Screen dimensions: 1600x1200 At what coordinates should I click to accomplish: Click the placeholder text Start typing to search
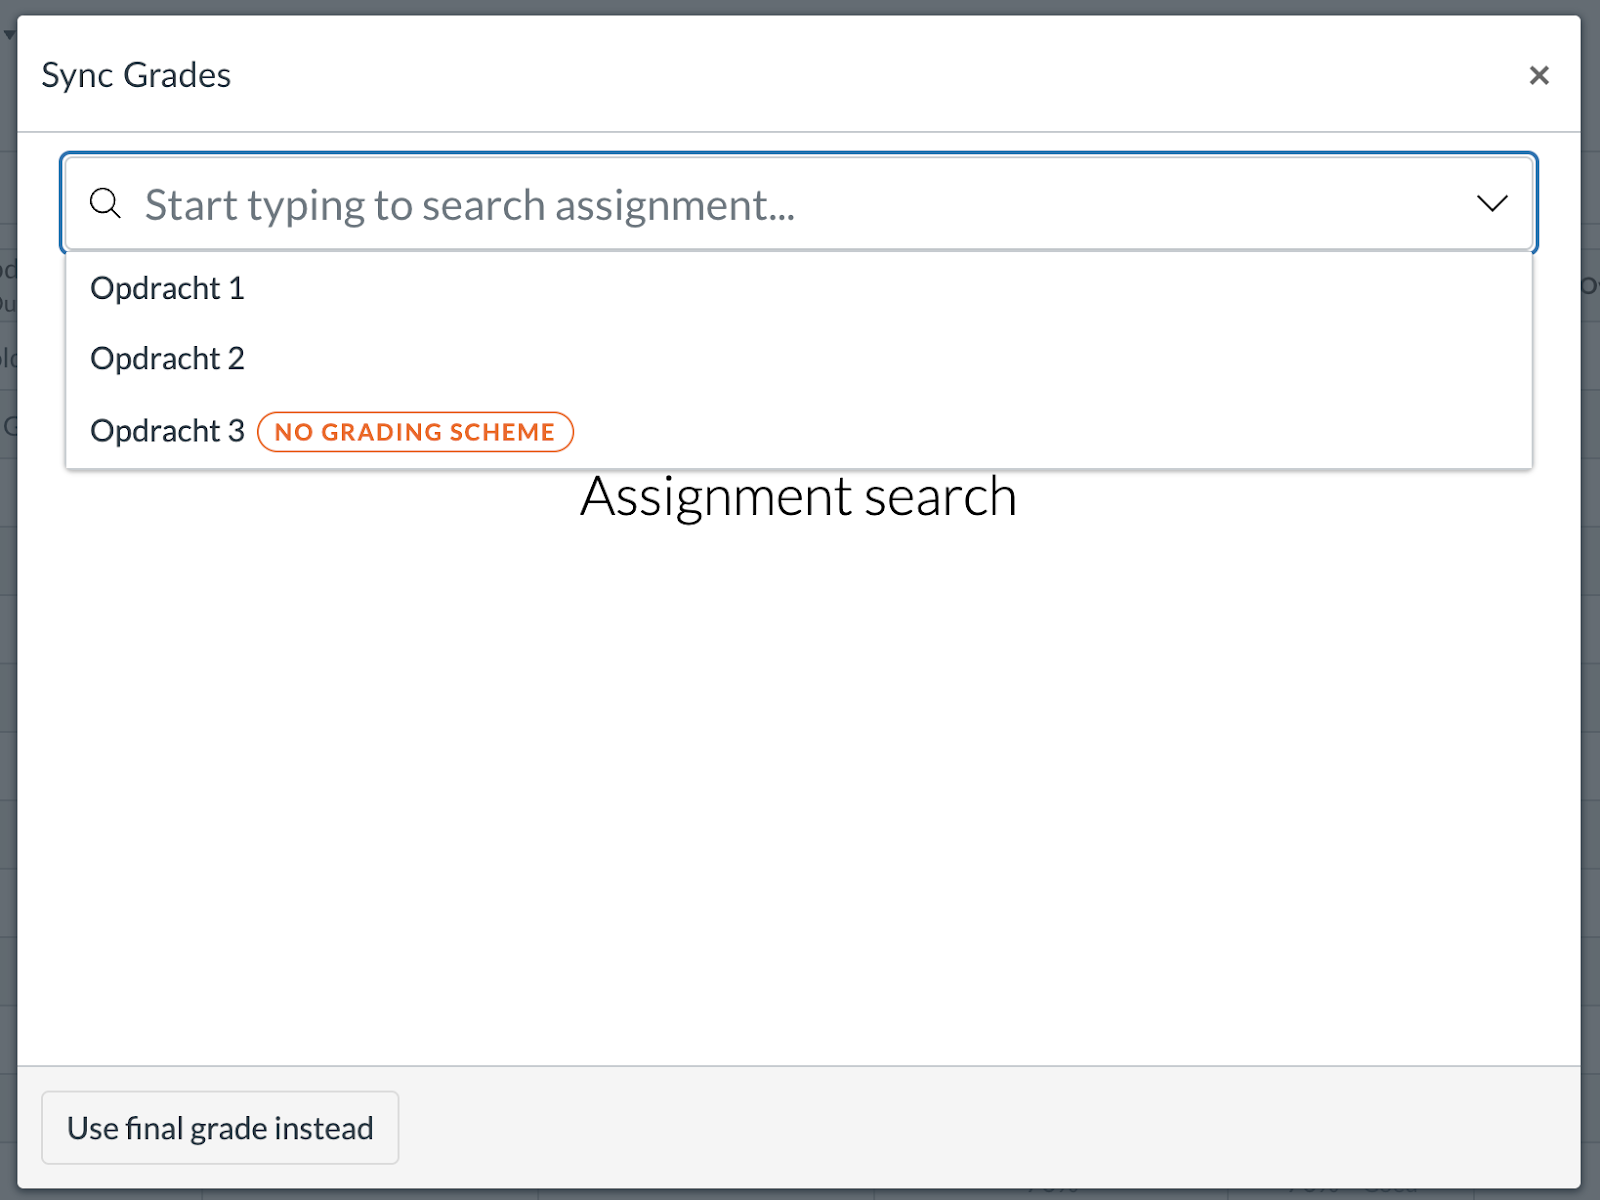(x=470, y=205)
